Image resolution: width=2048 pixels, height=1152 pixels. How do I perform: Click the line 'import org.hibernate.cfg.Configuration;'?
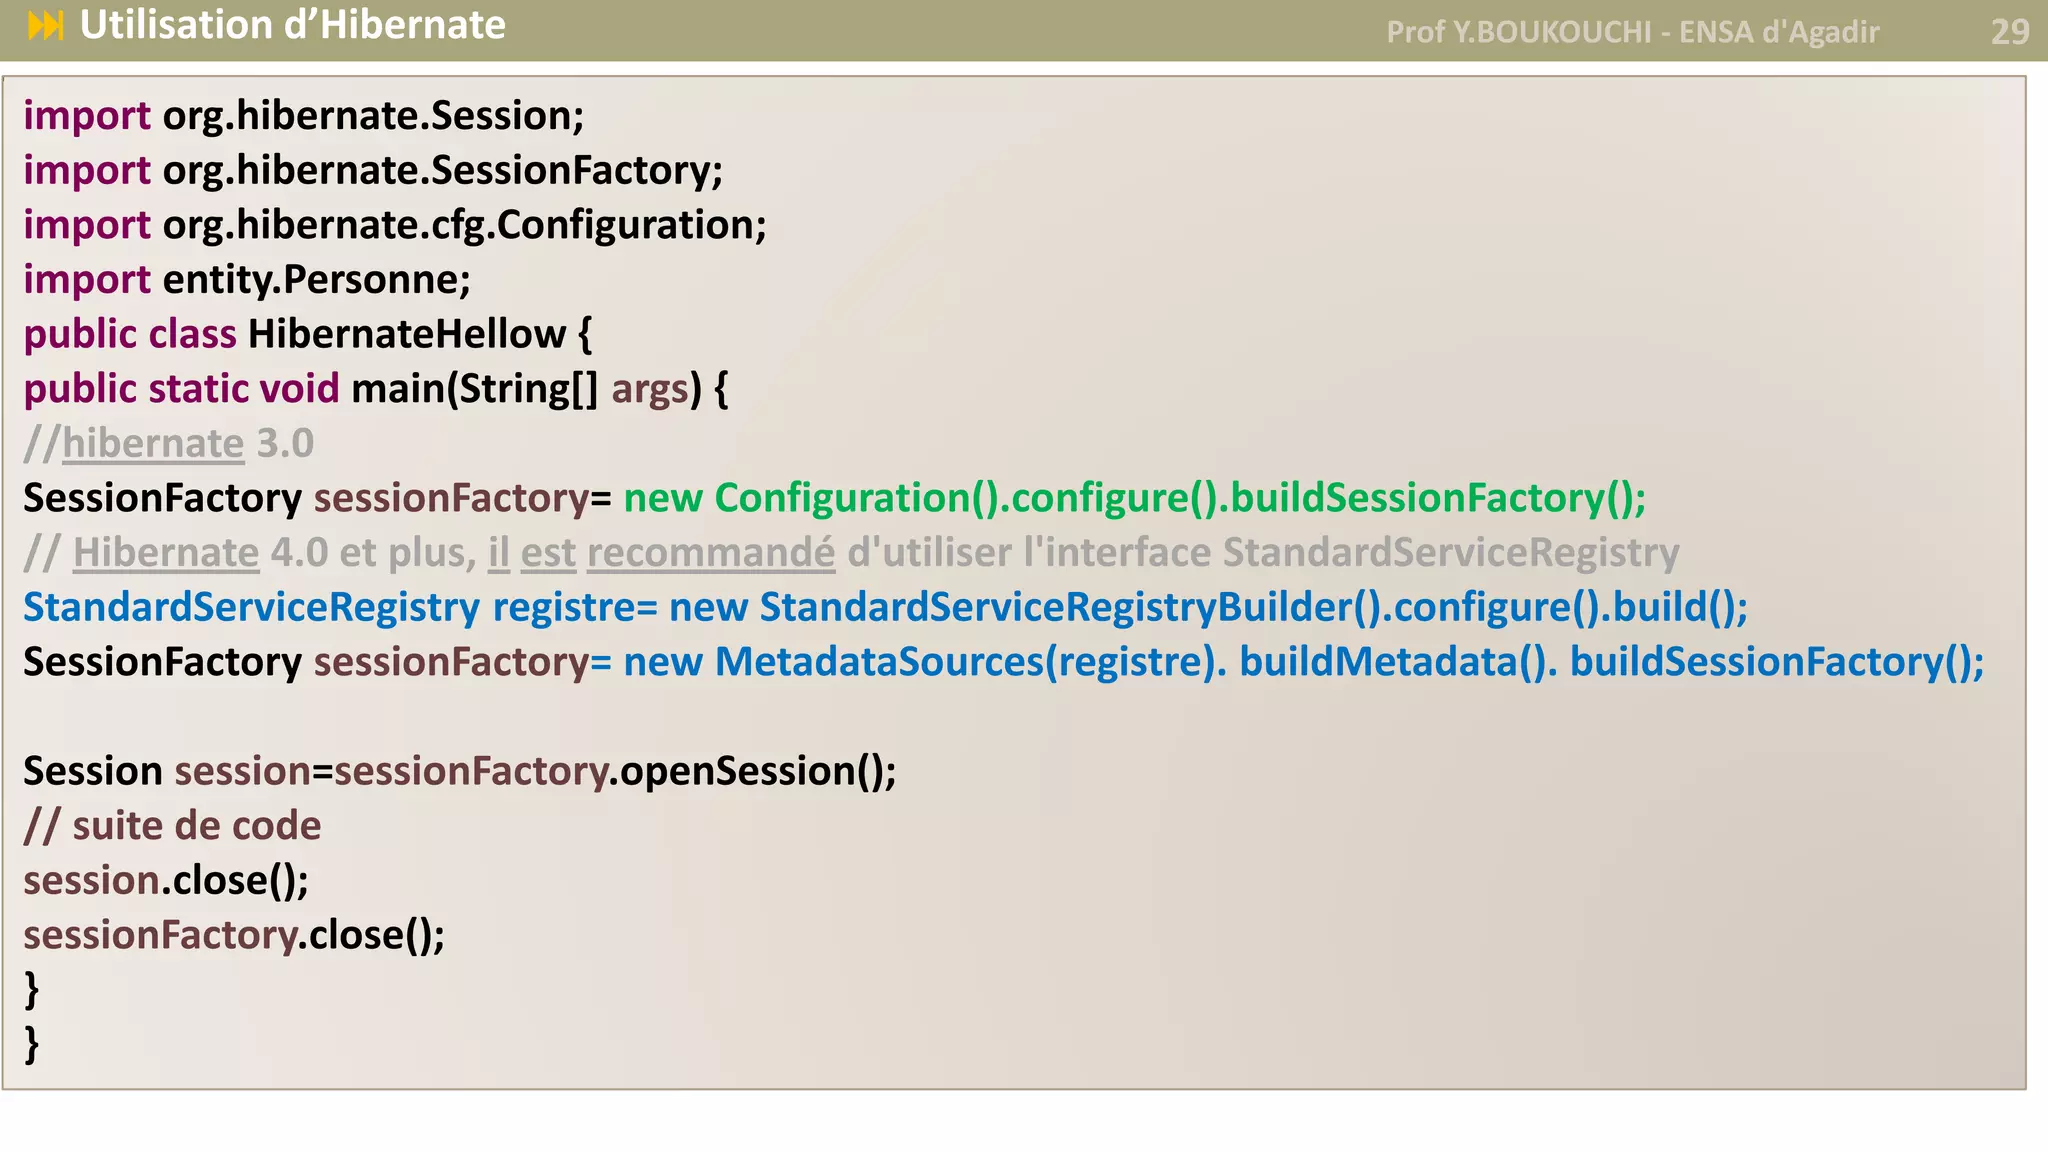tap(395, 225)
